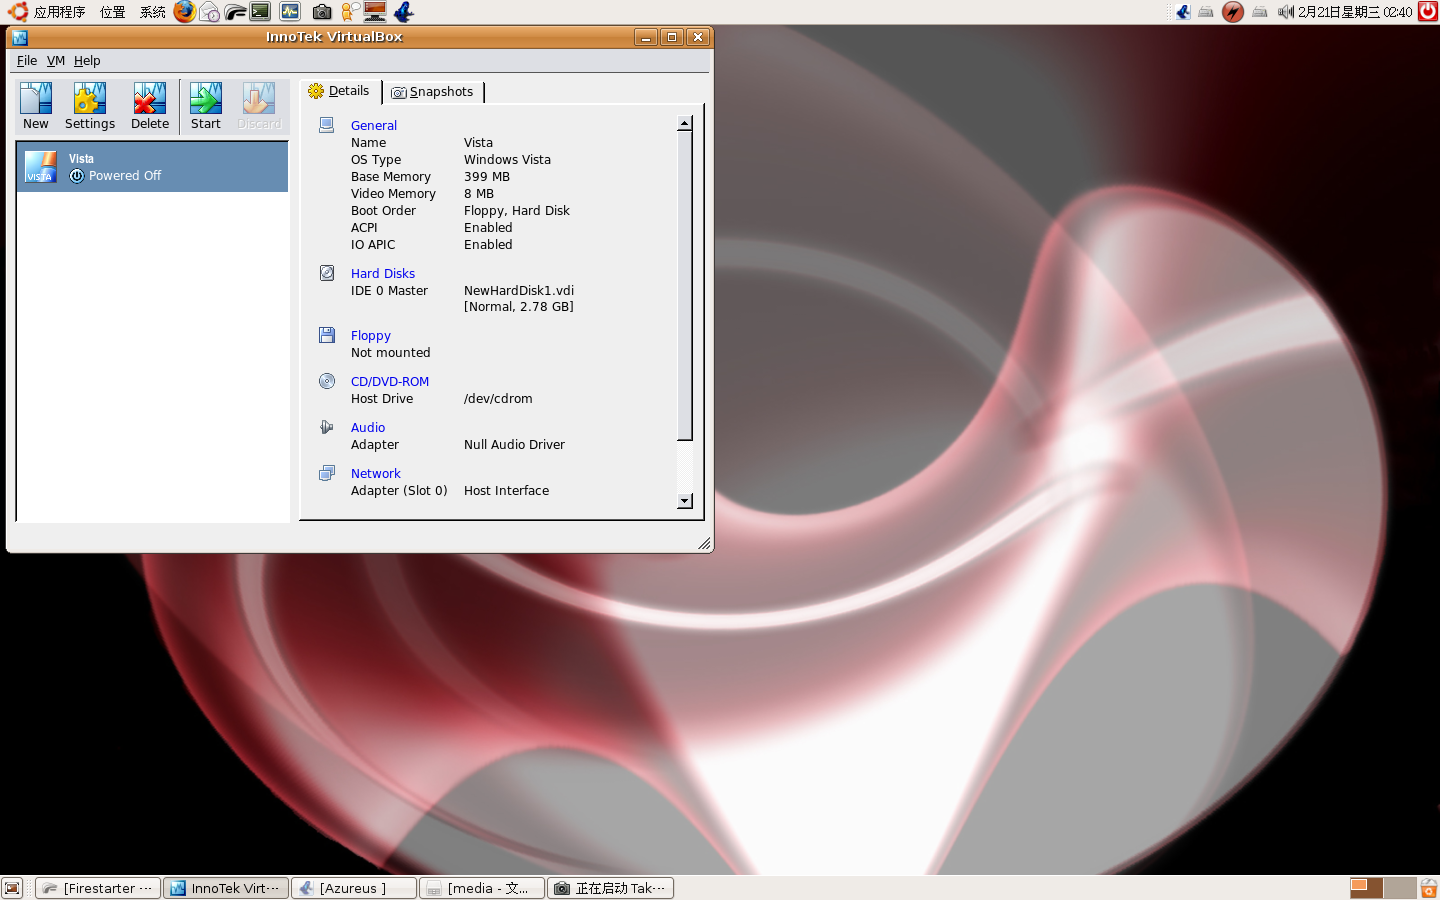Open the 位置 places menu

[x=113, y=12]
